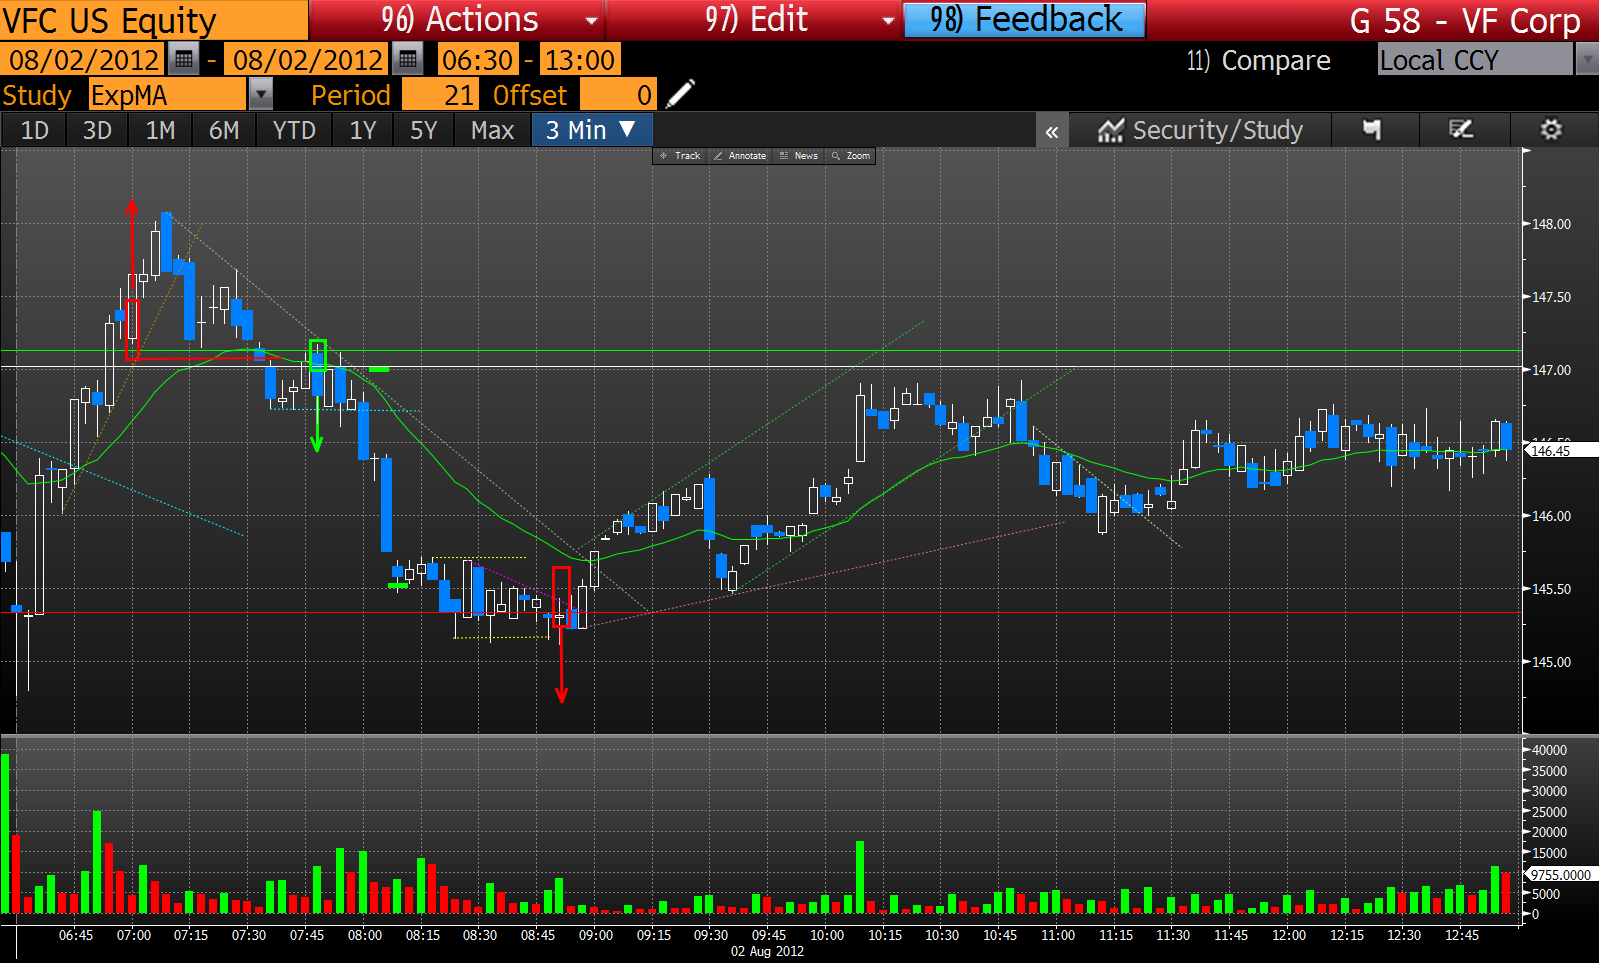Click the Local CCY currency field
1599x963 pixels.
(x=1475, y=60)
